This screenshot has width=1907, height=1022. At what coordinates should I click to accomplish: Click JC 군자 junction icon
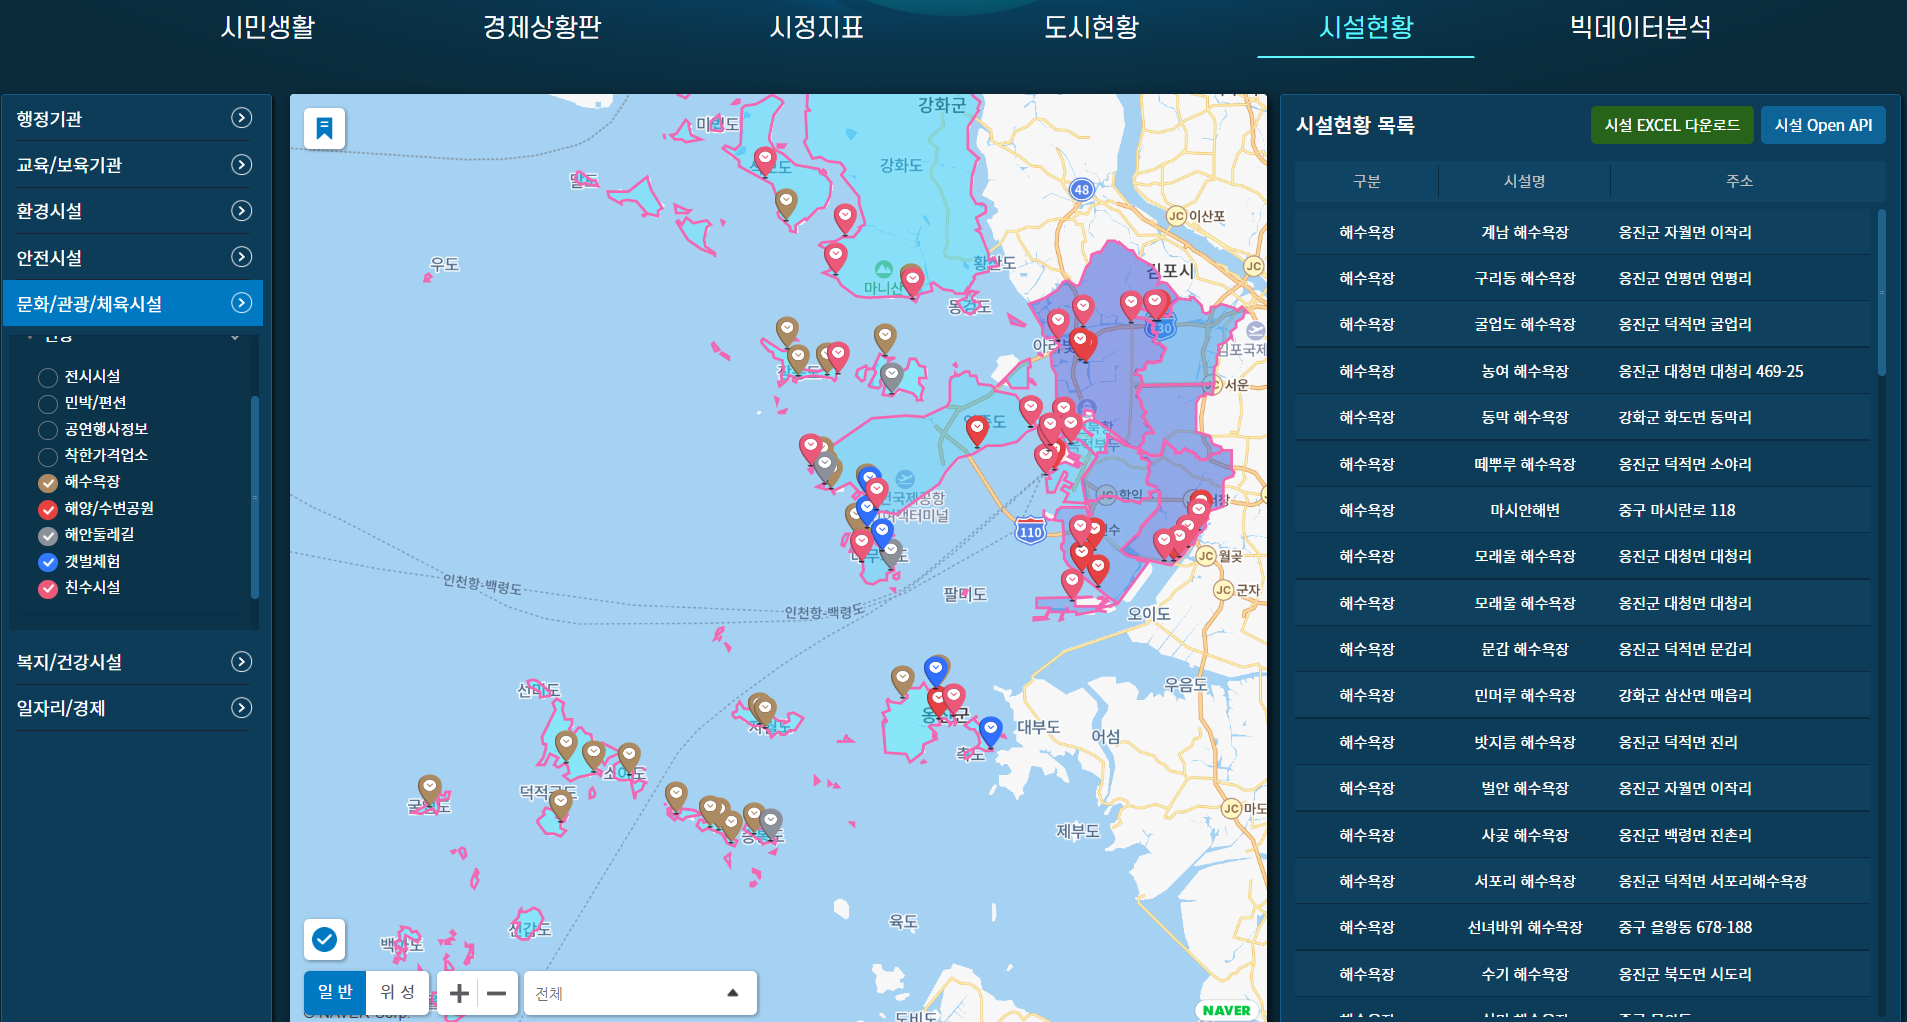click(x=1223, y=590)
